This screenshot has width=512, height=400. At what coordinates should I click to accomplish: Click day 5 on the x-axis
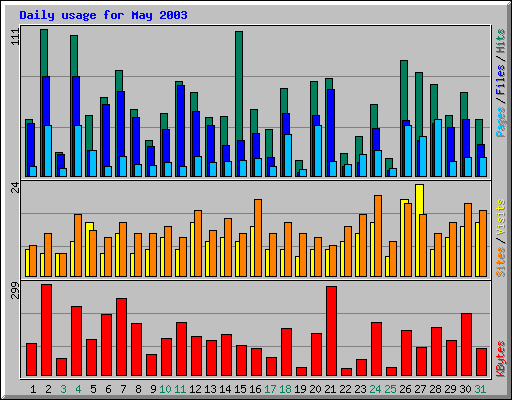coord(93,389)
